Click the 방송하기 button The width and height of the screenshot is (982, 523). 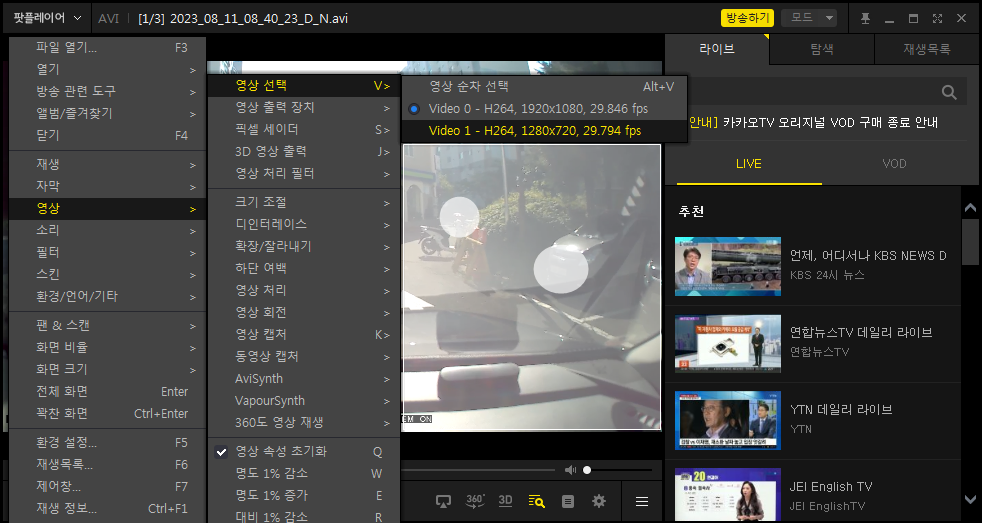(x=747, y=18)
